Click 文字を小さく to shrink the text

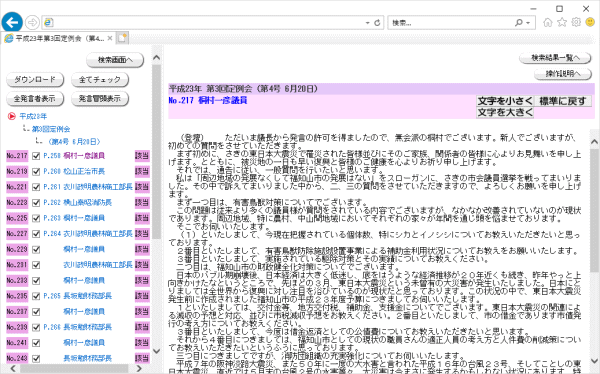click(505, 101)
